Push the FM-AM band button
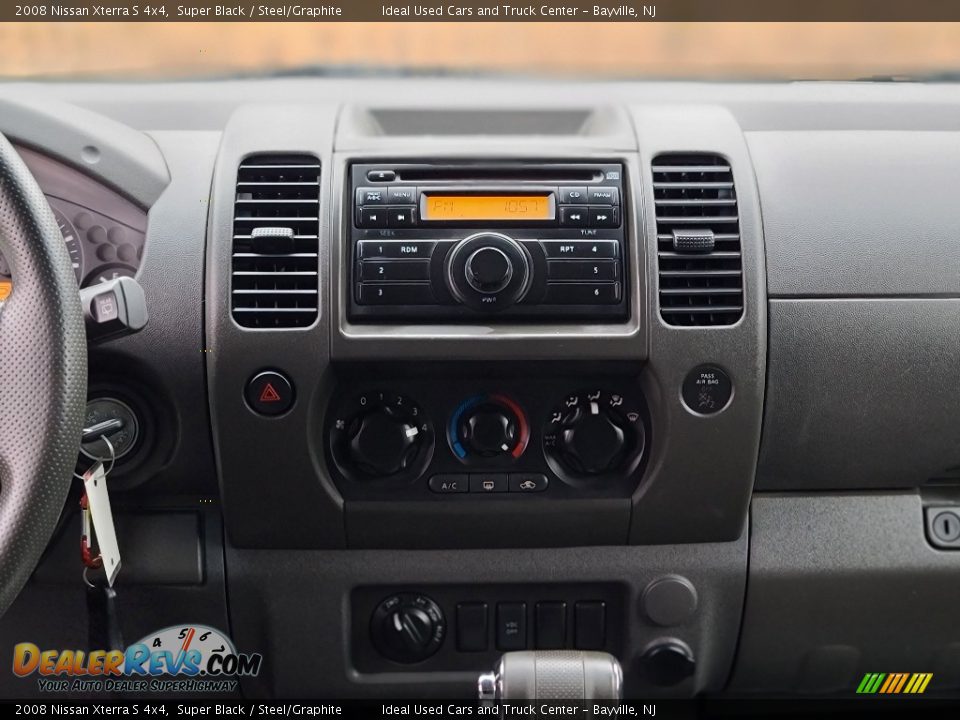Viewport: 960px width, 720px height. (x=602, y=195)
